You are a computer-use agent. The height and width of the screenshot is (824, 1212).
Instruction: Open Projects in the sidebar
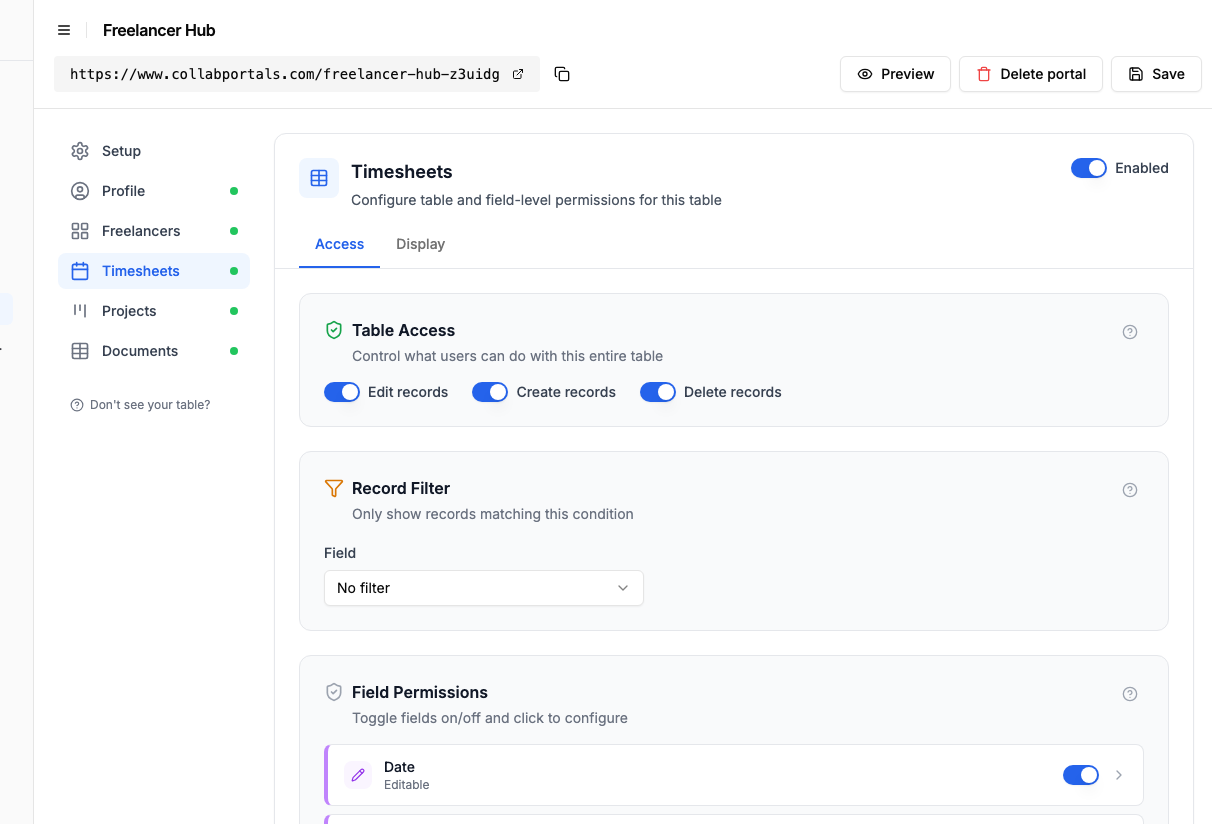click(154, 311)
